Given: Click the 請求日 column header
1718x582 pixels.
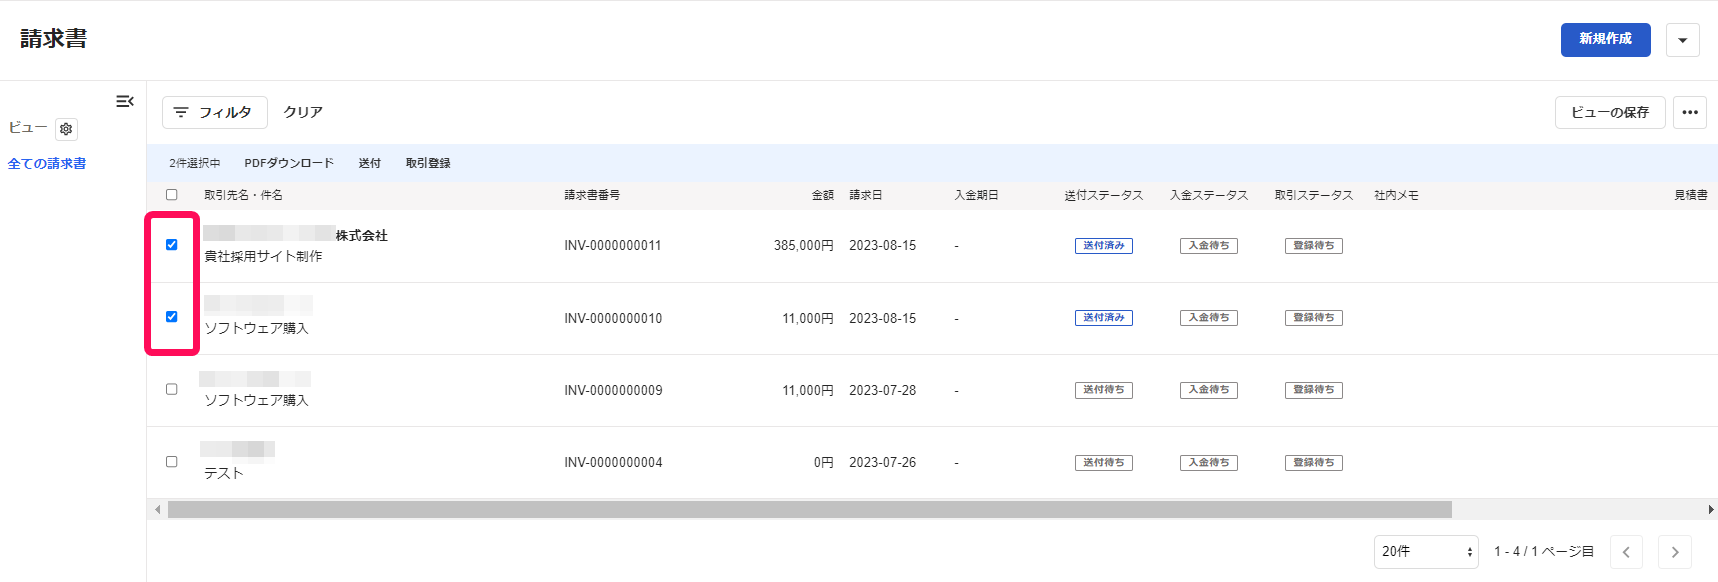Looking at the screenshot, I should (x=866, y=195).
